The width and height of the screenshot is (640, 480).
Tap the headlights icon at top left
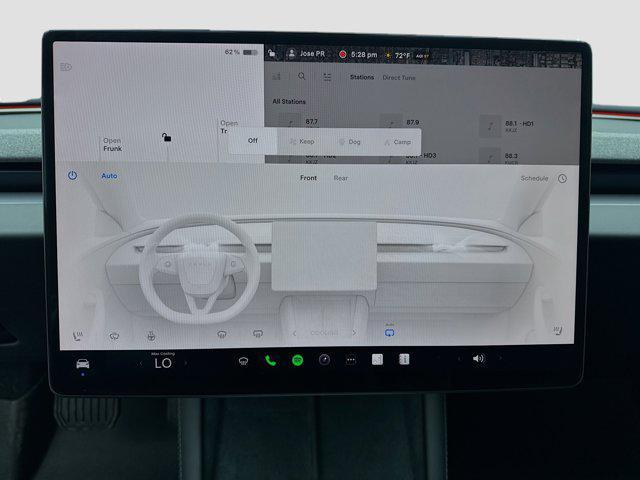66,67
